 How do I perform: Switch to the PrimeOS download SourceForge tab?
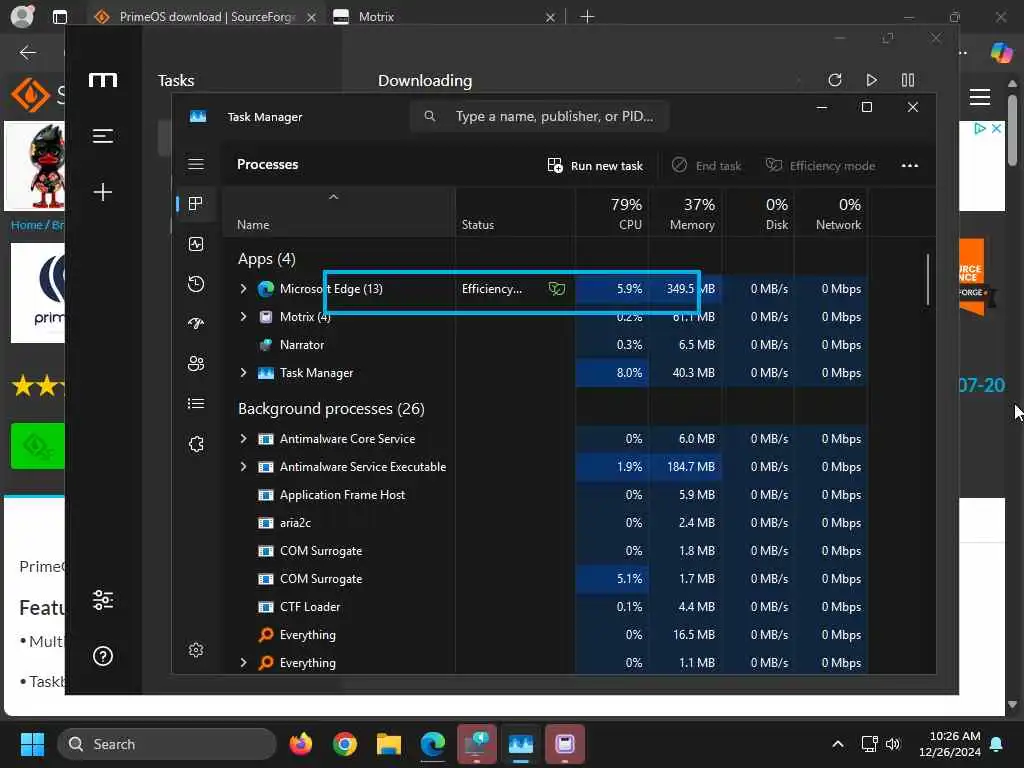coord(206,17)
